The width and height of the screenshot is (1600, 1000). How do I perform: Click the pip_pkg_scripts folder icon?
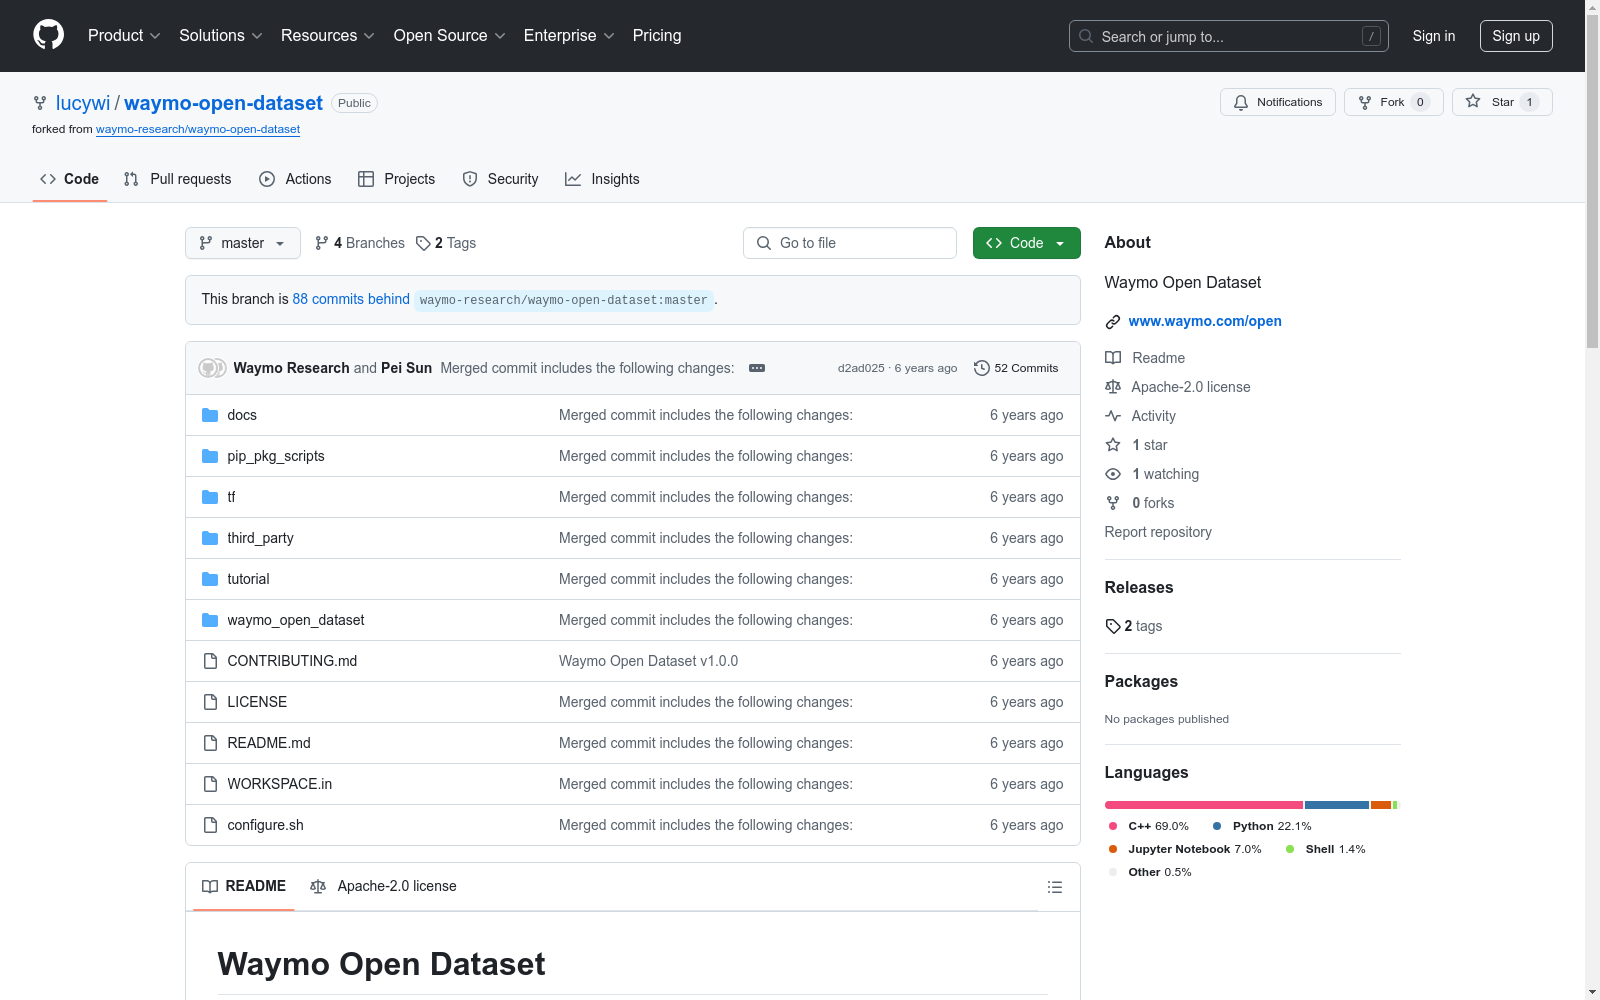click(210, 456)
